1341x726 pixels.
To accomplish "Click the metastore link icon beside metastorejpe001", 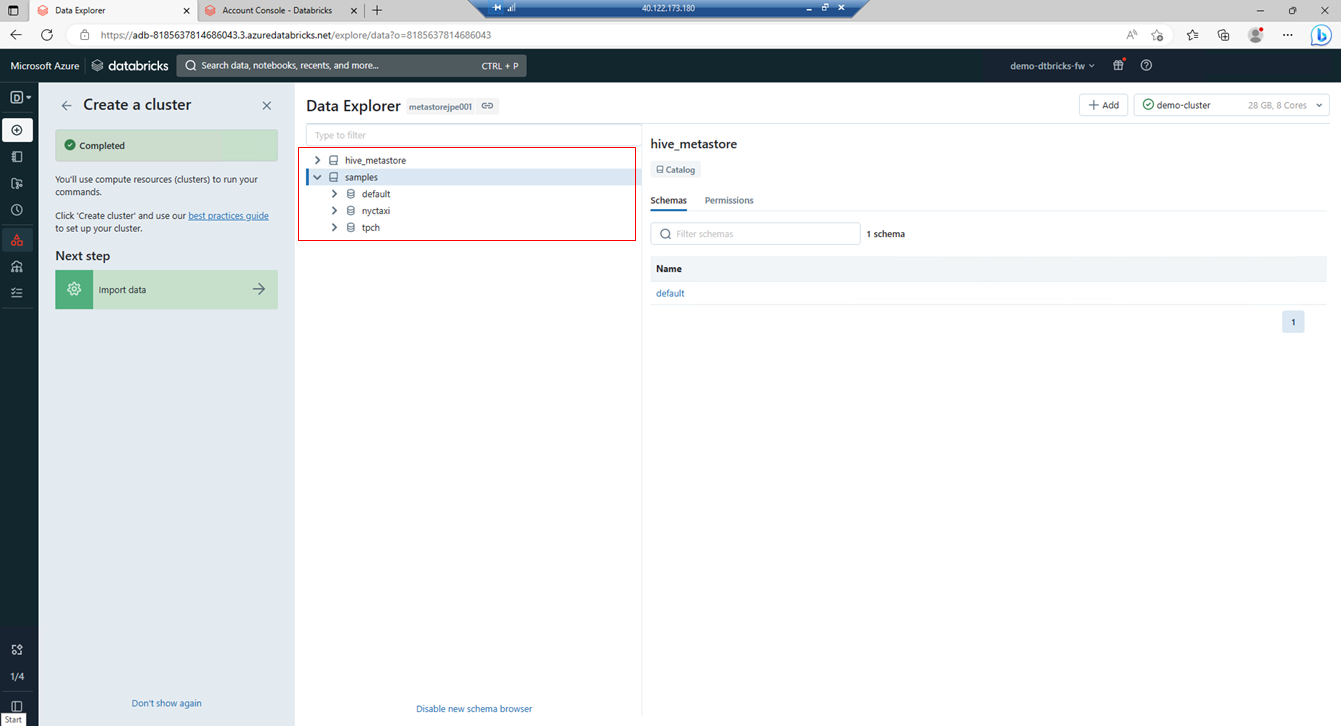I will (x=488, y=106).
